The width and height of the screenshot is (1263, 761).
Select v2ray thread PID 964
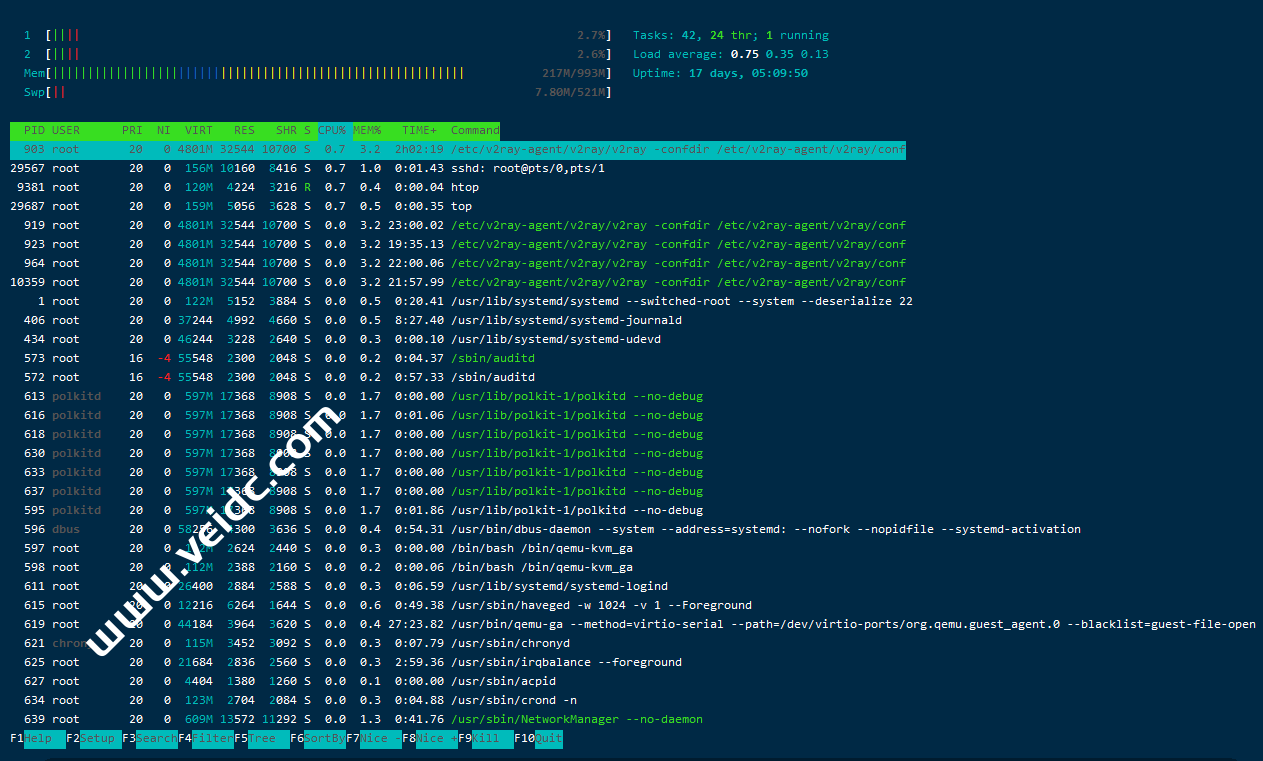(x=458, y=263)
